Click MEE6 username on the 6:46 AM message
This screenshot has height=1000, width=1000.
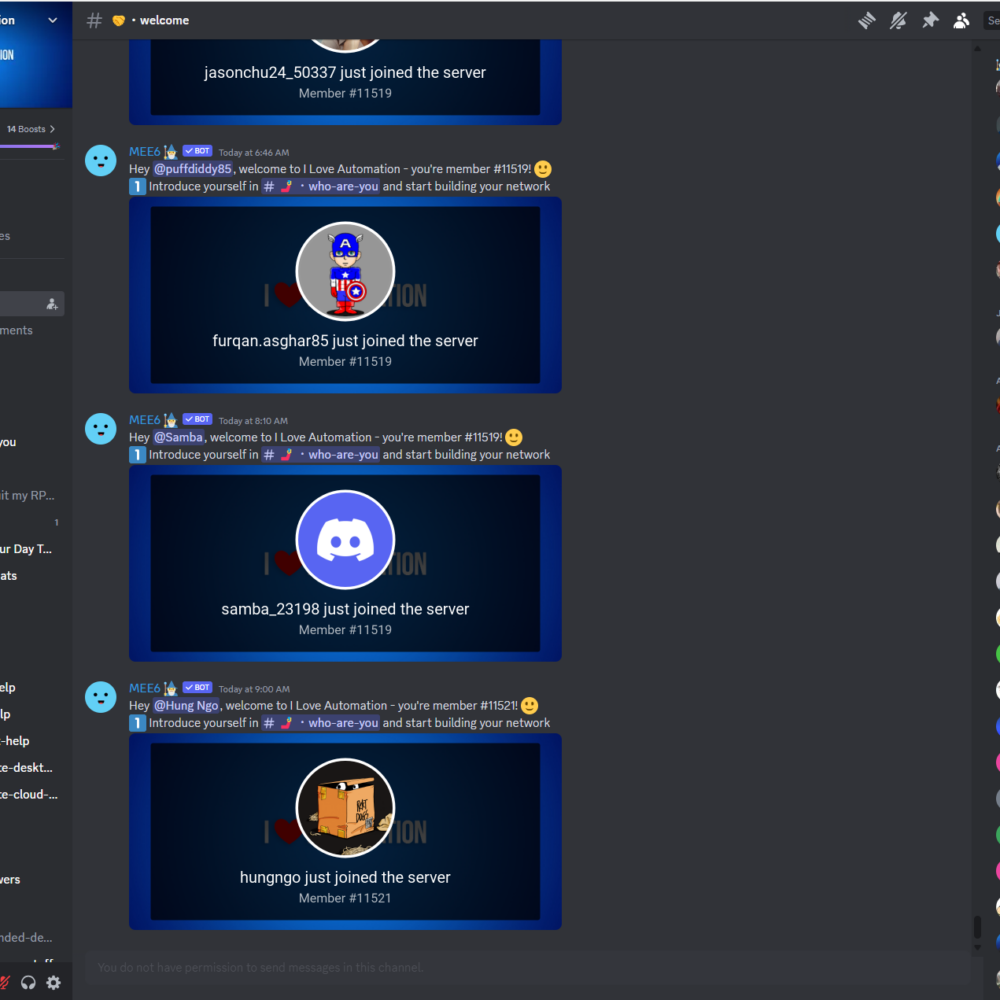coord(145,152)
